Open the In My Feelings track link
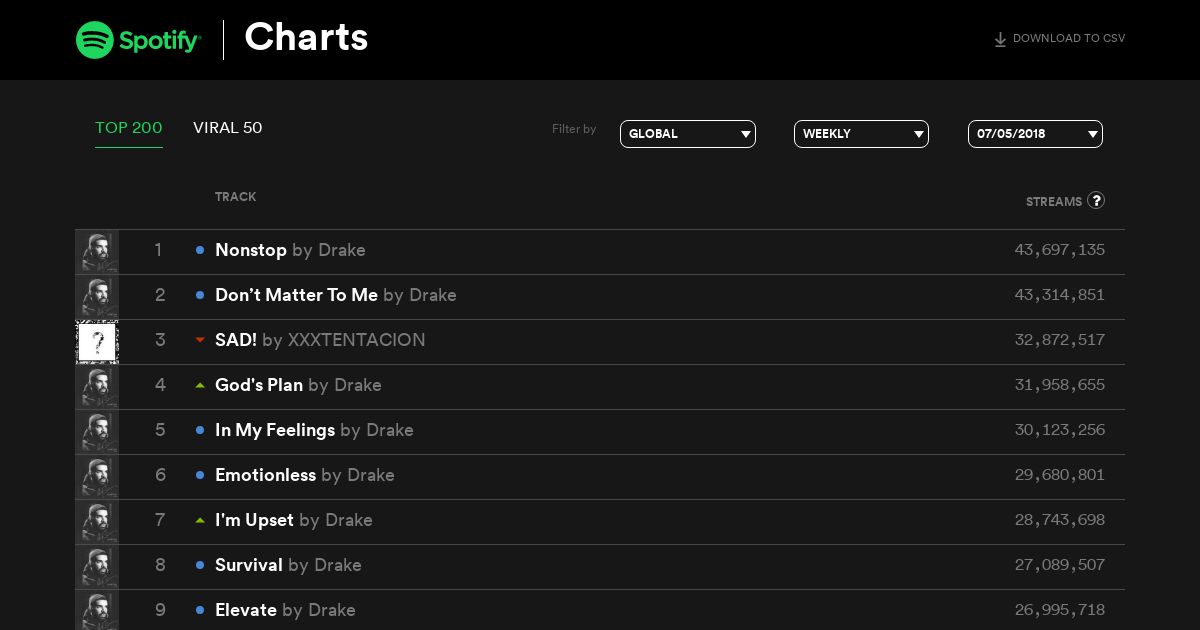 click(275, 430)
